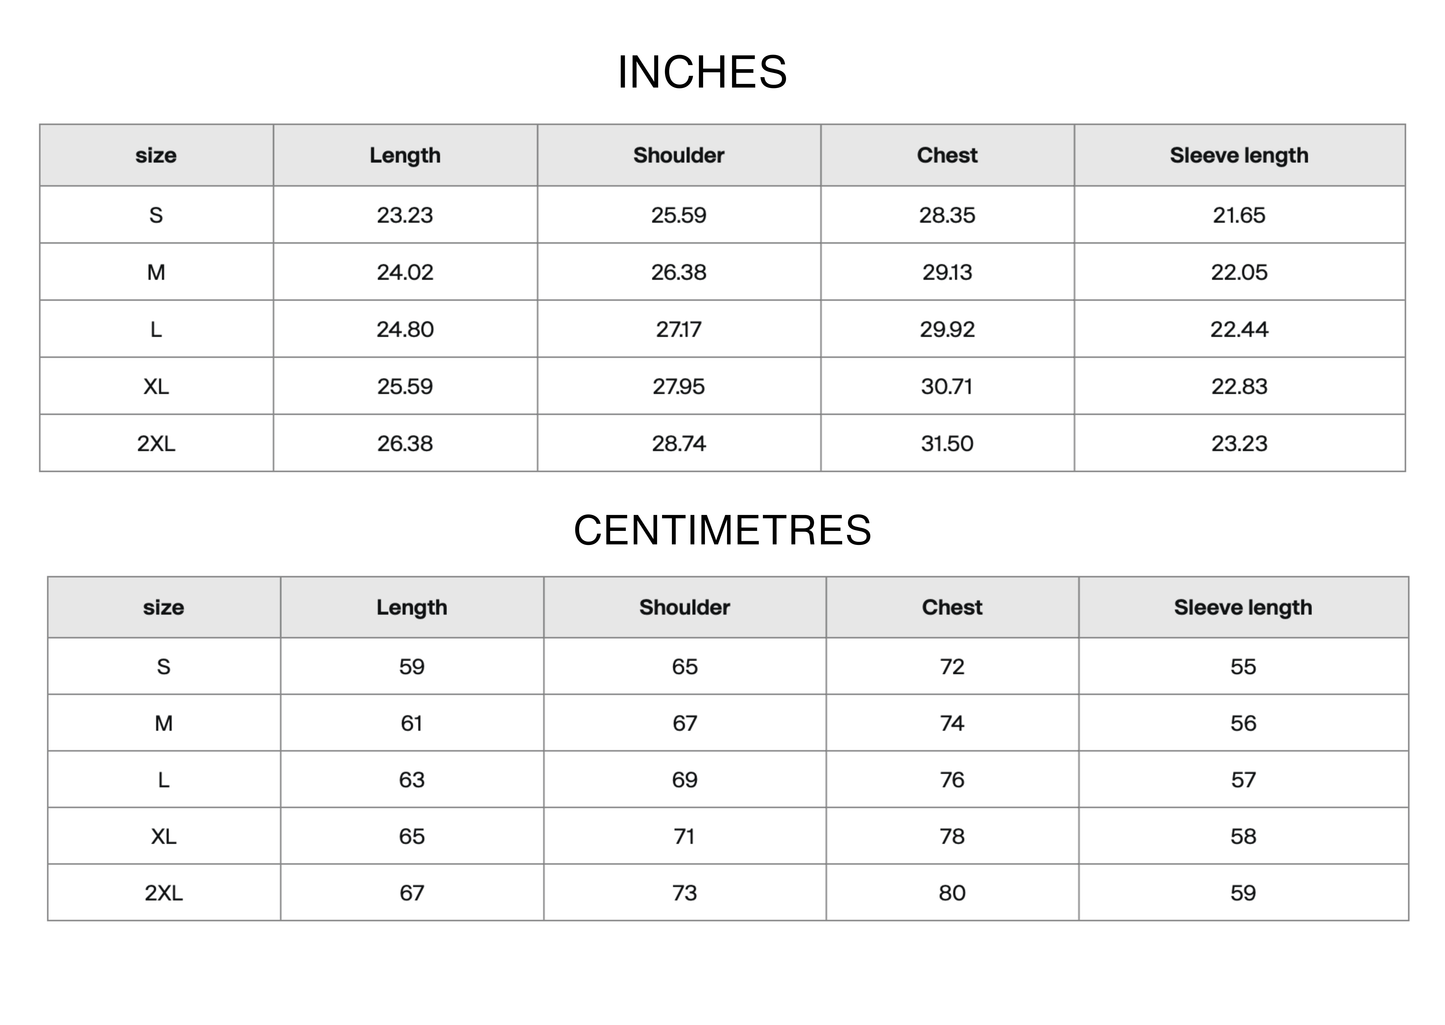The image size is (1445, 1025).
Task: Click the 59 length value for size S
Action: [x=412, y=667]
